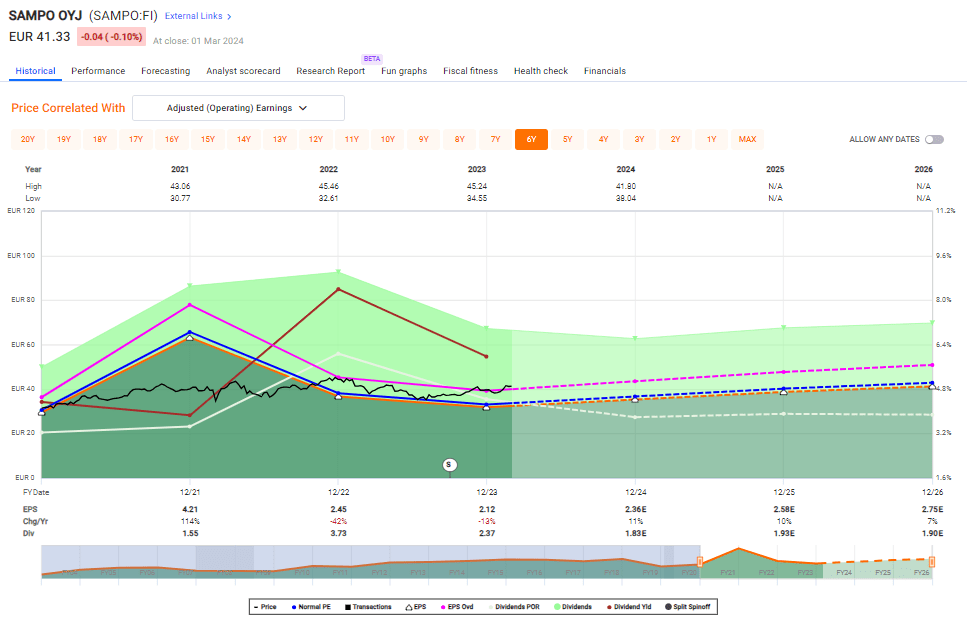Select the MAX time range button
Screen dimensions: 967x632
(x=747, y=140)
